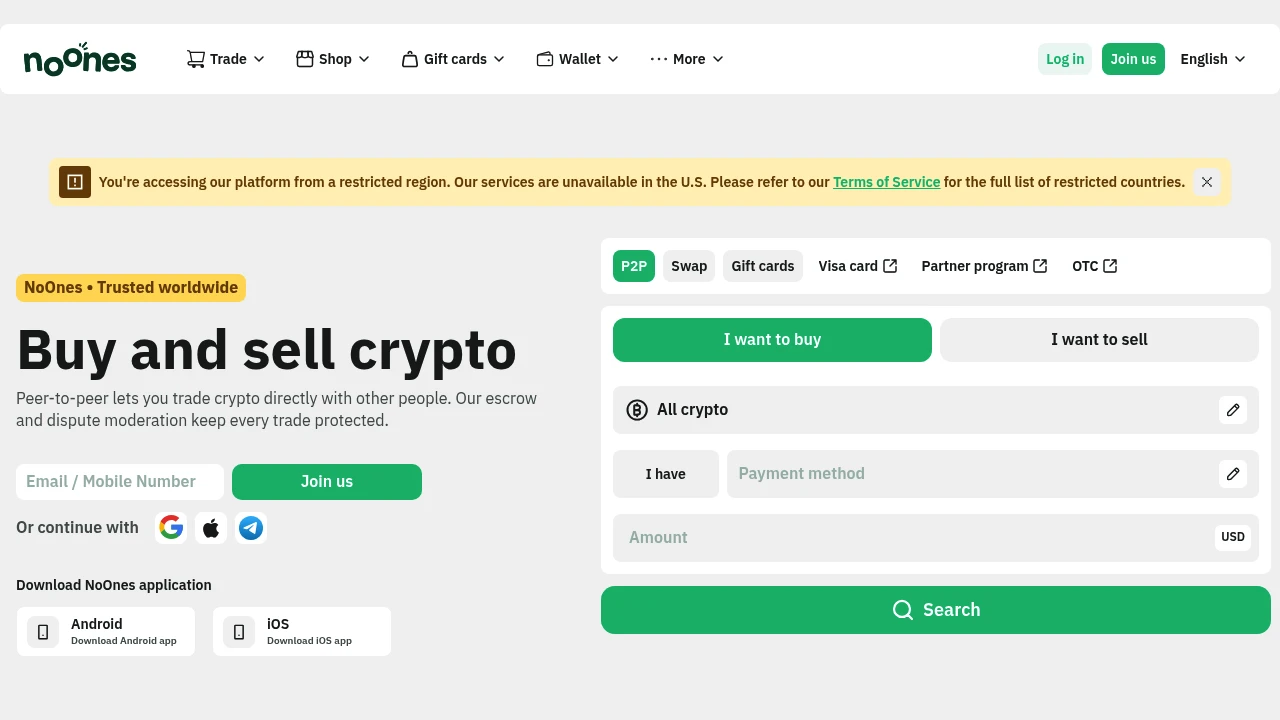Toggle the I have selector

point(666,474)
